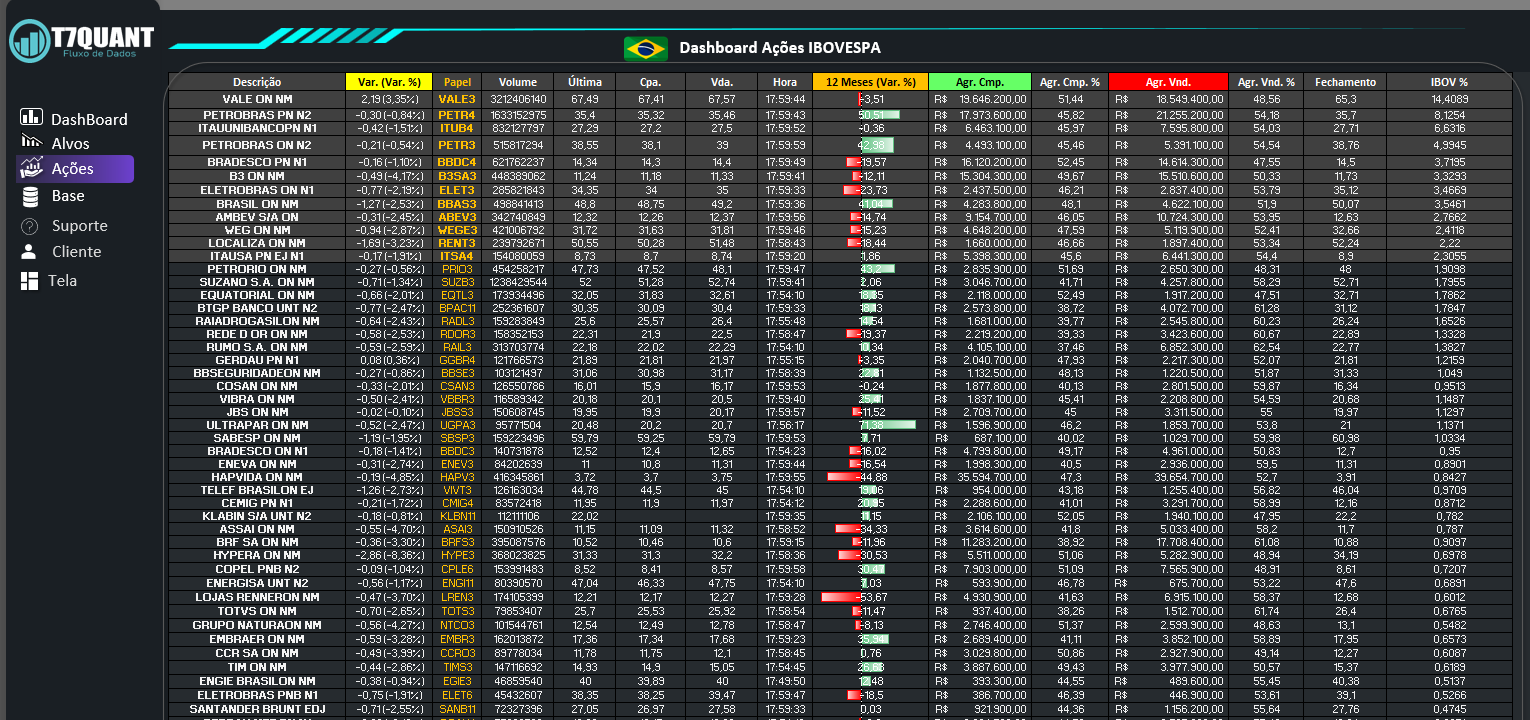Select the MGLU3-like HAPV3 ticker cell
Viewport: 1530px width, 720px height.
[x=457, y=477]
